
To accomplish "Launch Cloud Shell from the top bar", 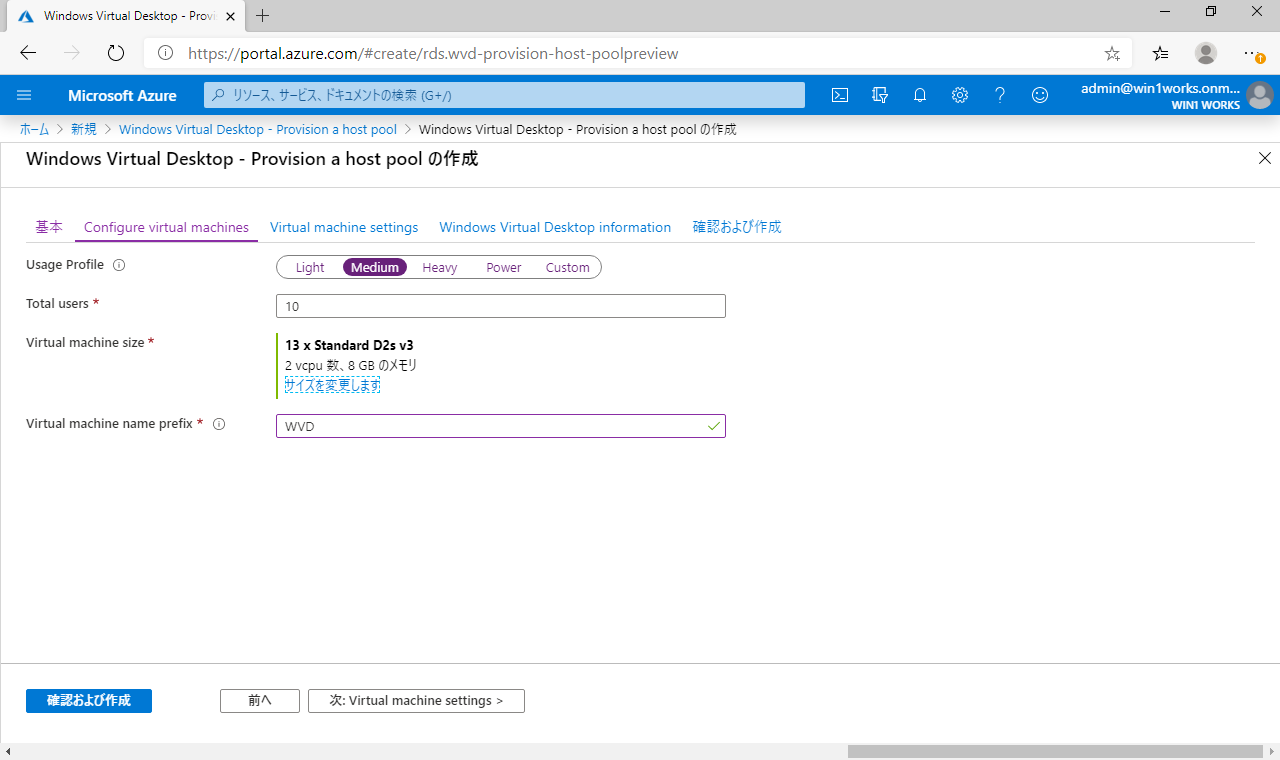I will pos(840,95).
